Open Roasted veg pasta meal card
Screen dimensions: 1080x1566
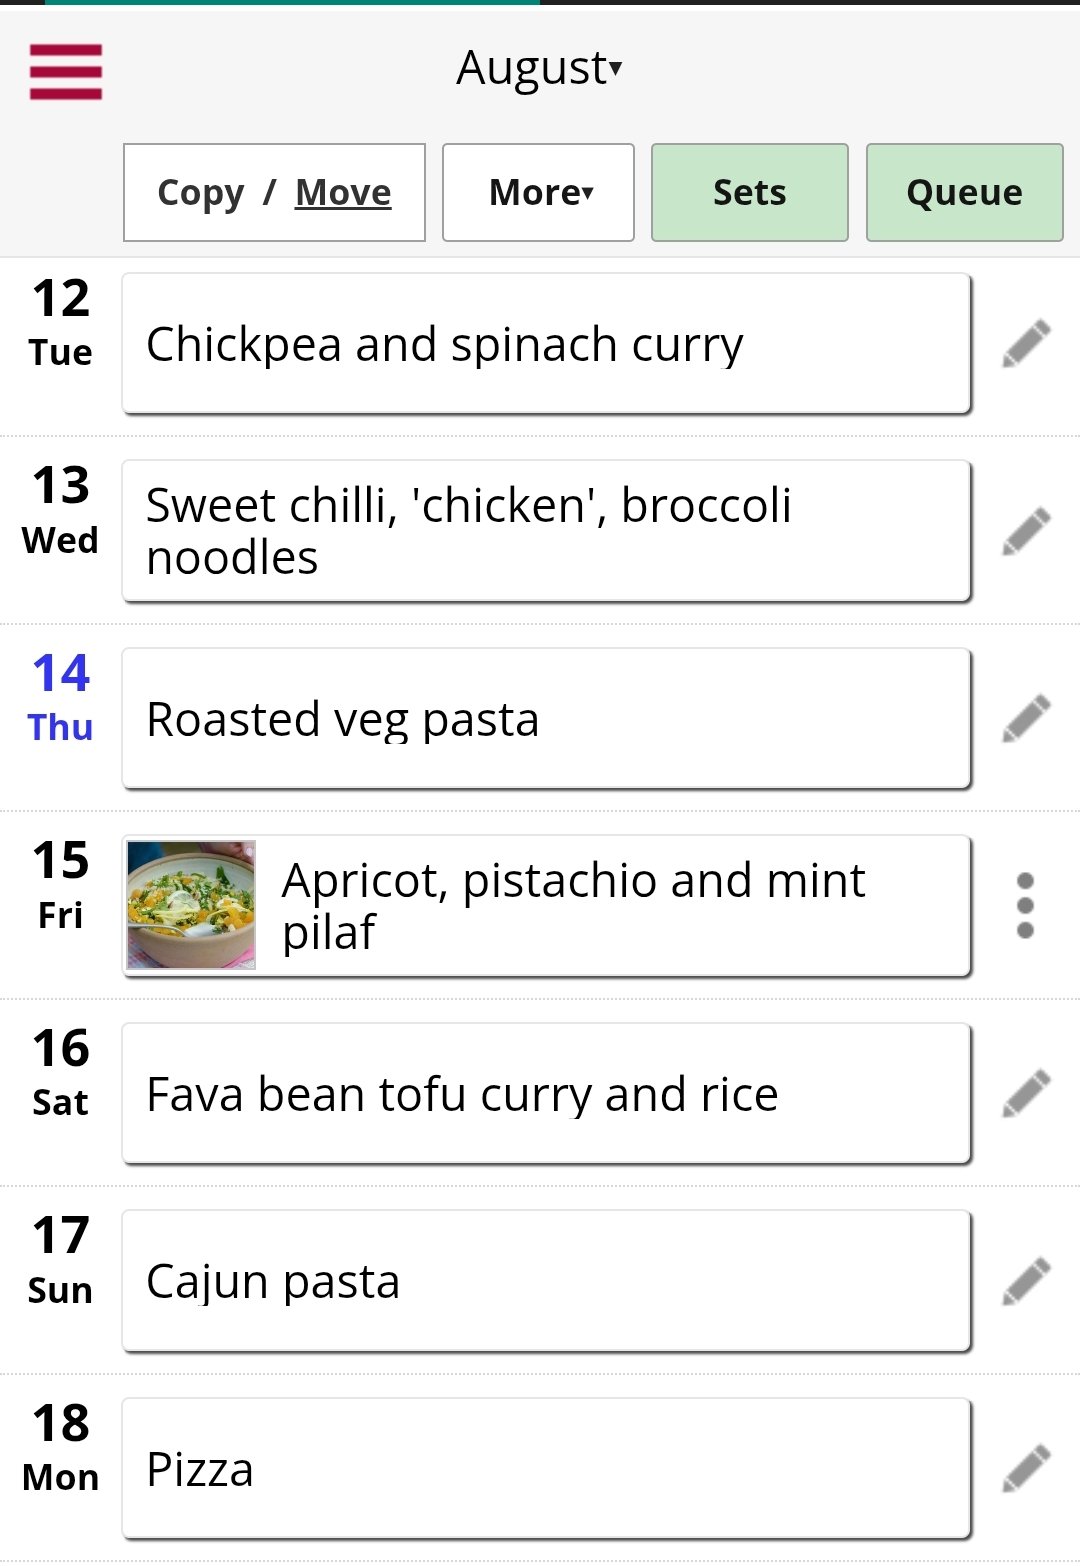546,718
